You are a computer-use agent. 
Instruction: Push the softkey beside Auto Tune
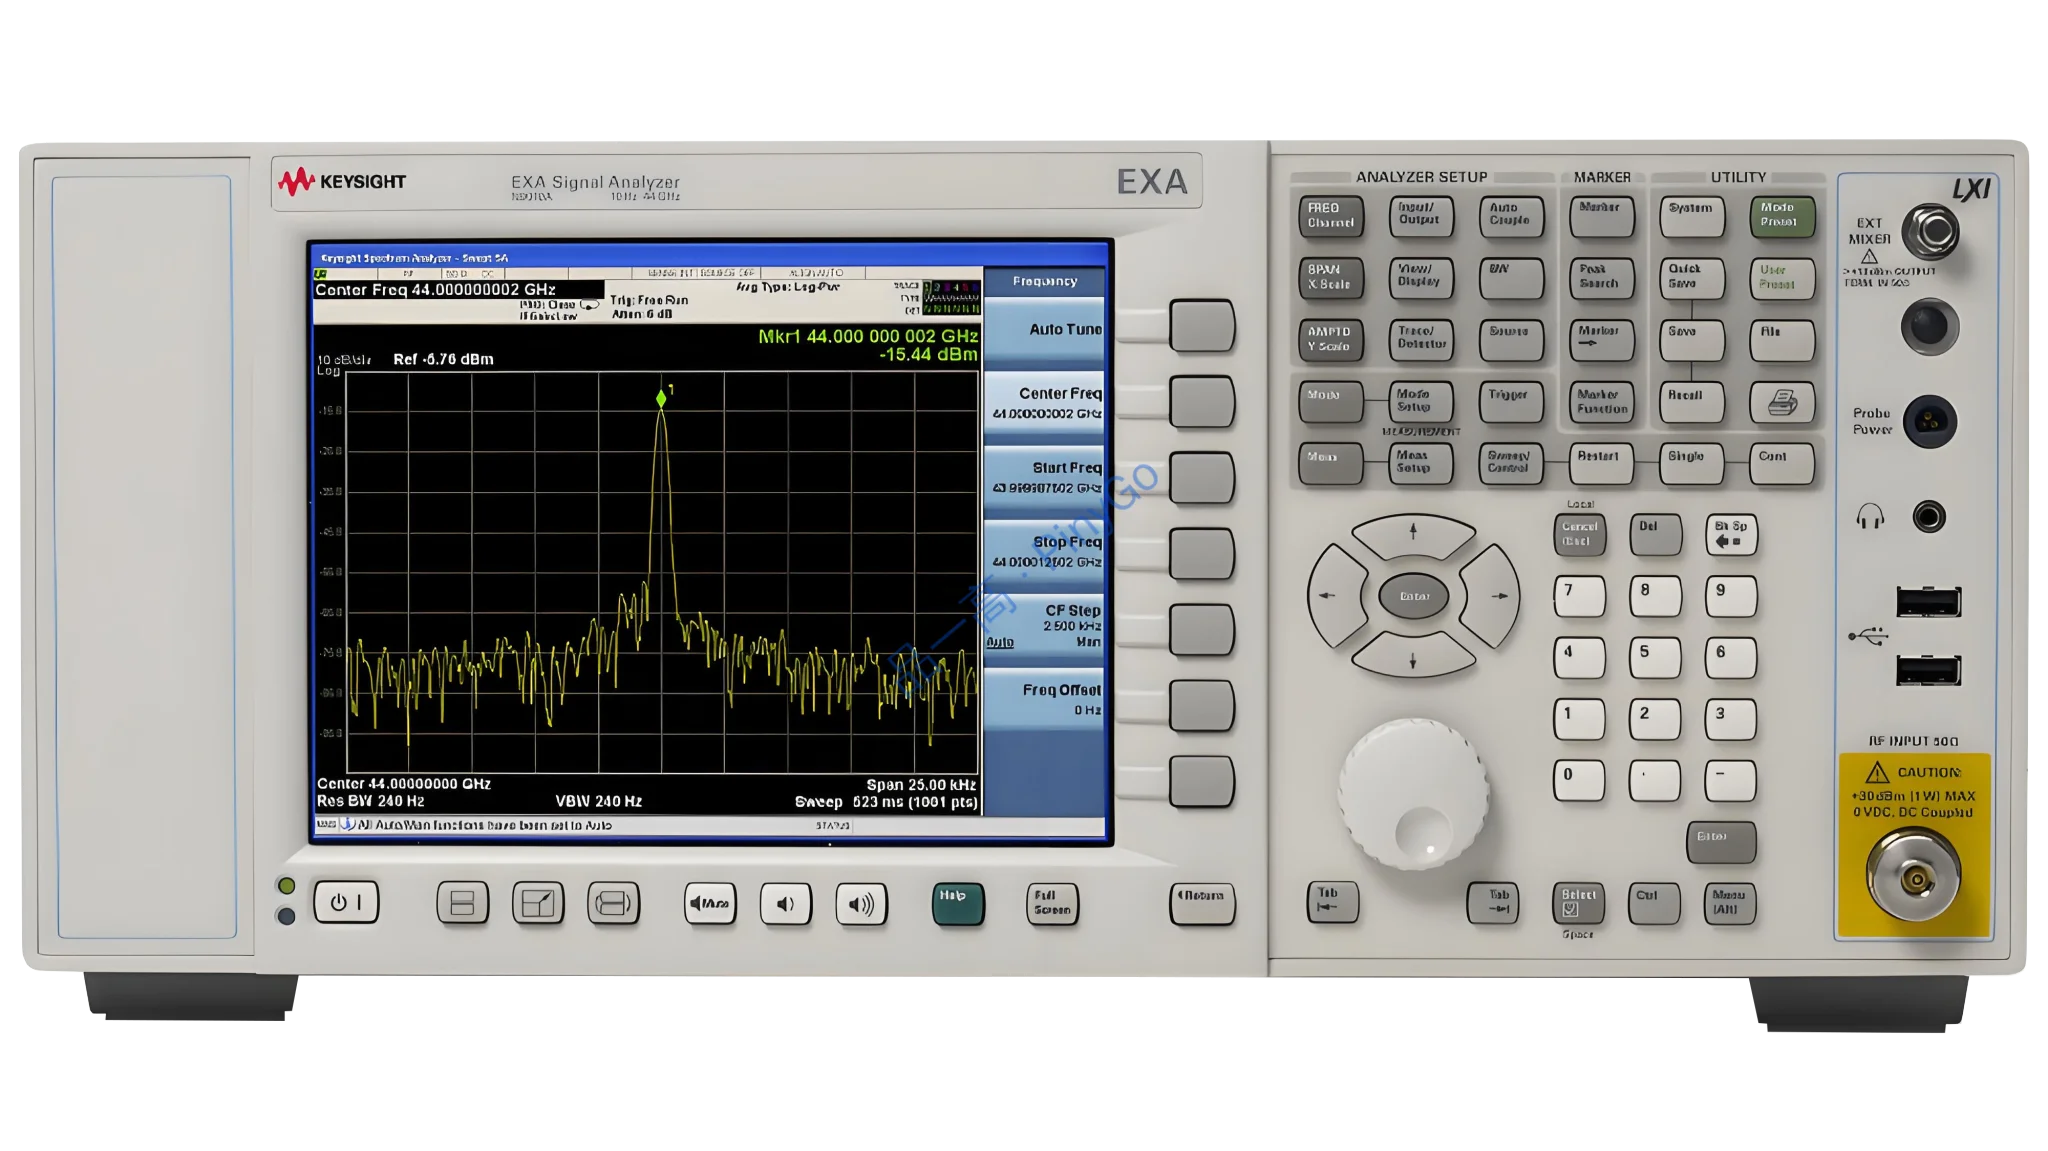point(1202,325)
